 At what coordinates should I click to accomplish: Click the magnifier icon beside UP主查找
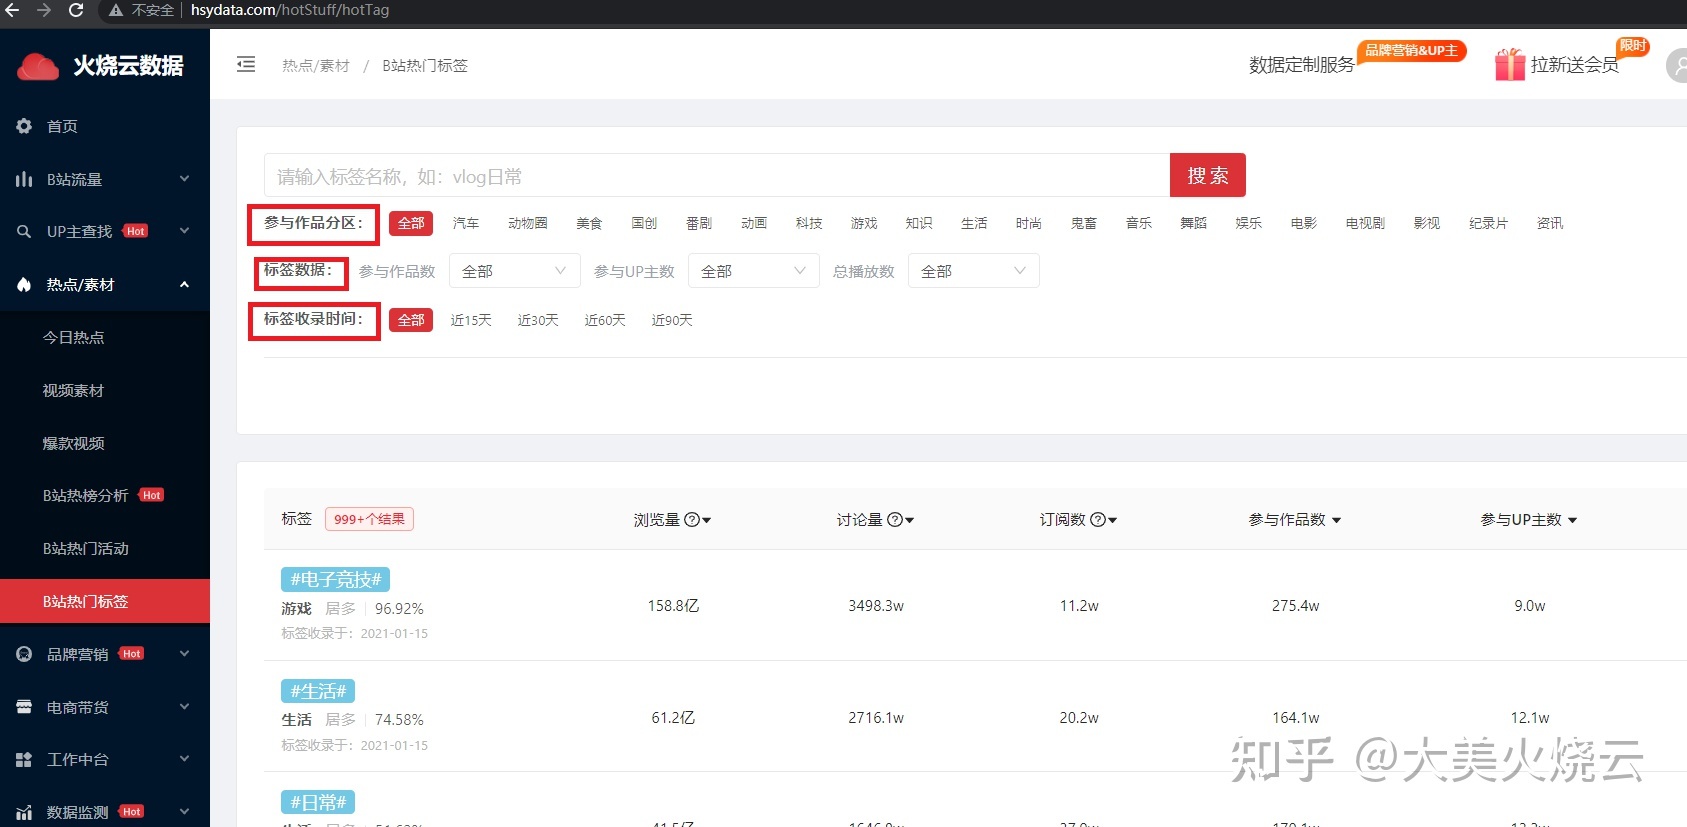(24, 232)
